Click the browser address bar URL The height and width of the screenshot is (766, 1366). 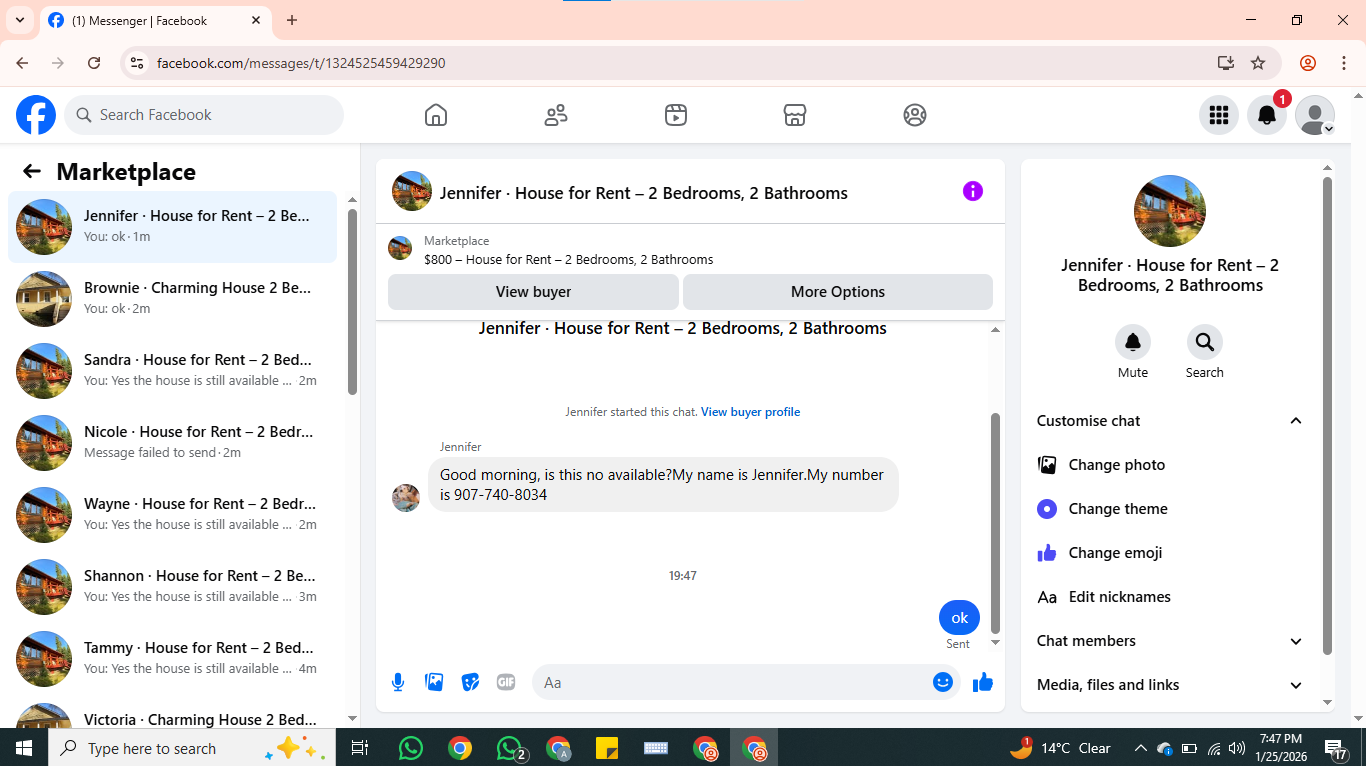[x=301, y=63]
